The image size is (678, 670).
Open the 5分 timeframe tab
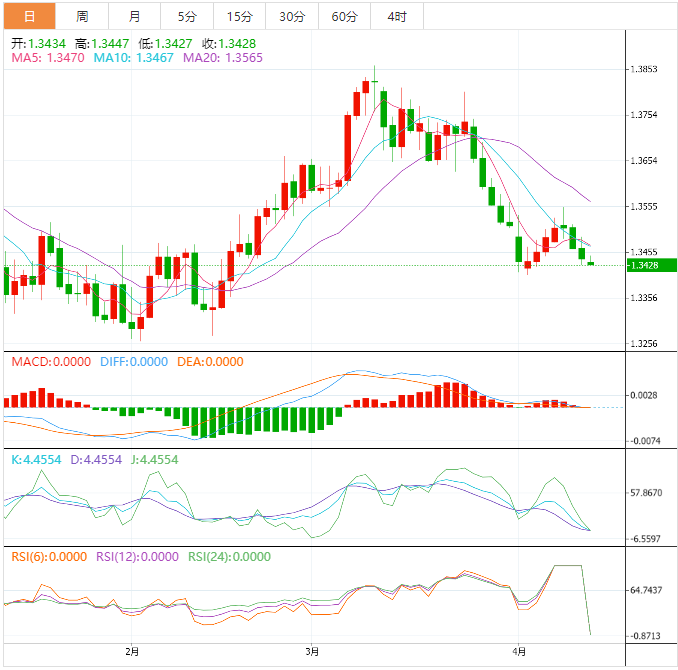pyautogui.click(x=187, y=16)
